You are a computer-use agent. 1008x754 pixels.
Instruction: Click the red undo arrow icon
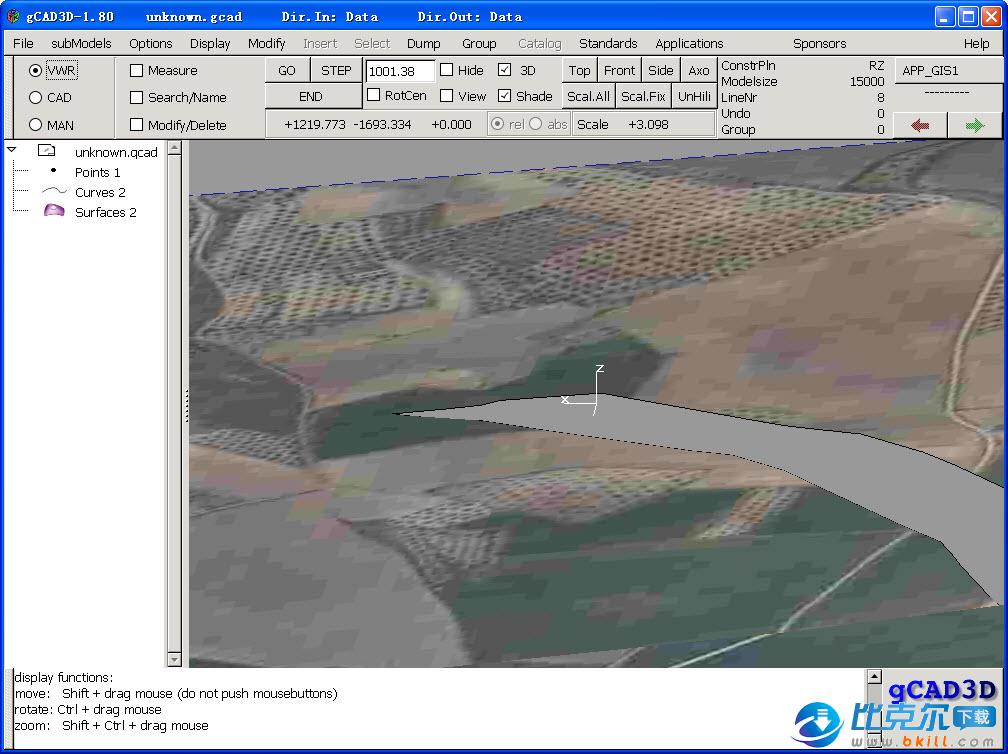pyautogui.click(x=920, y=125)
